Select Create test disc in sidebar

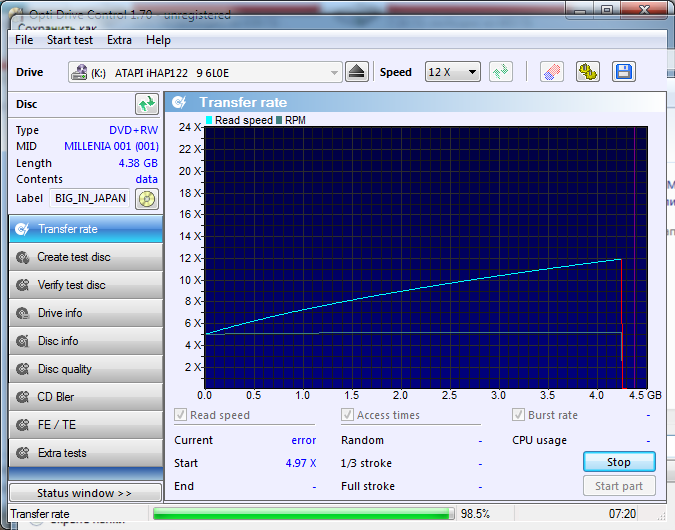click(x=85, y=257)
